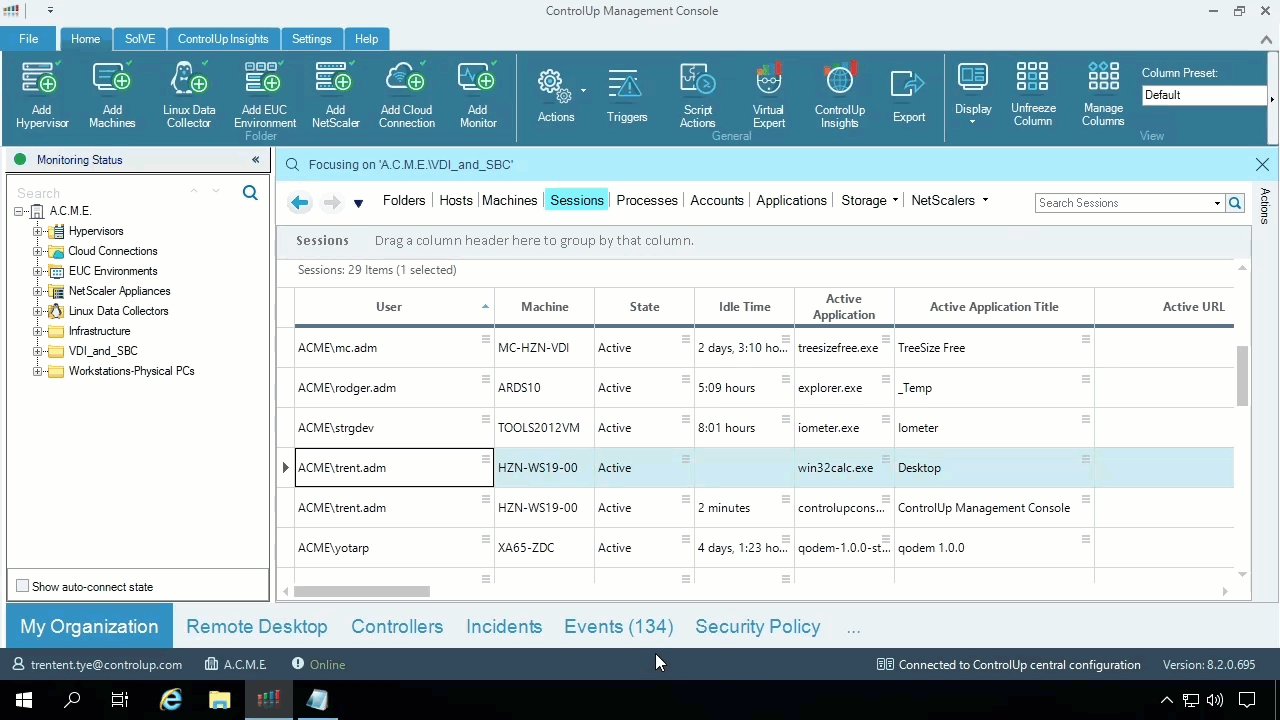Screen dimensions: 1280x720
Task: Open the Security Policy bottom tab
Action: tap(758, 627)
